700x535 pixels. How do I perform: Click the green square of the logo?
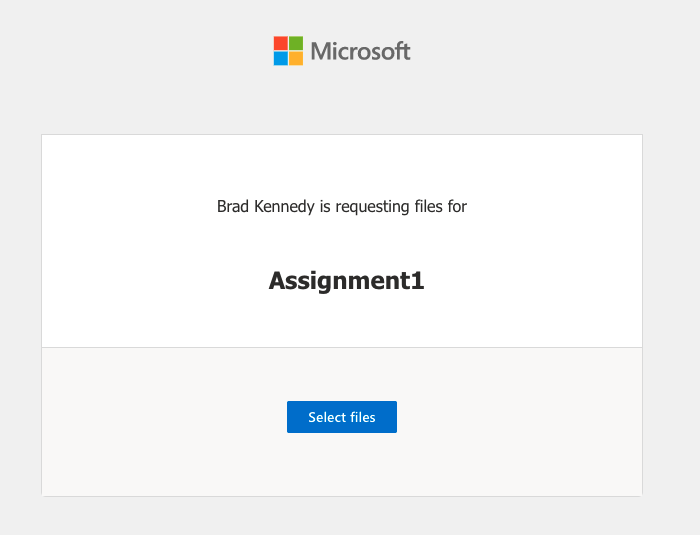(x=296, y=43)
